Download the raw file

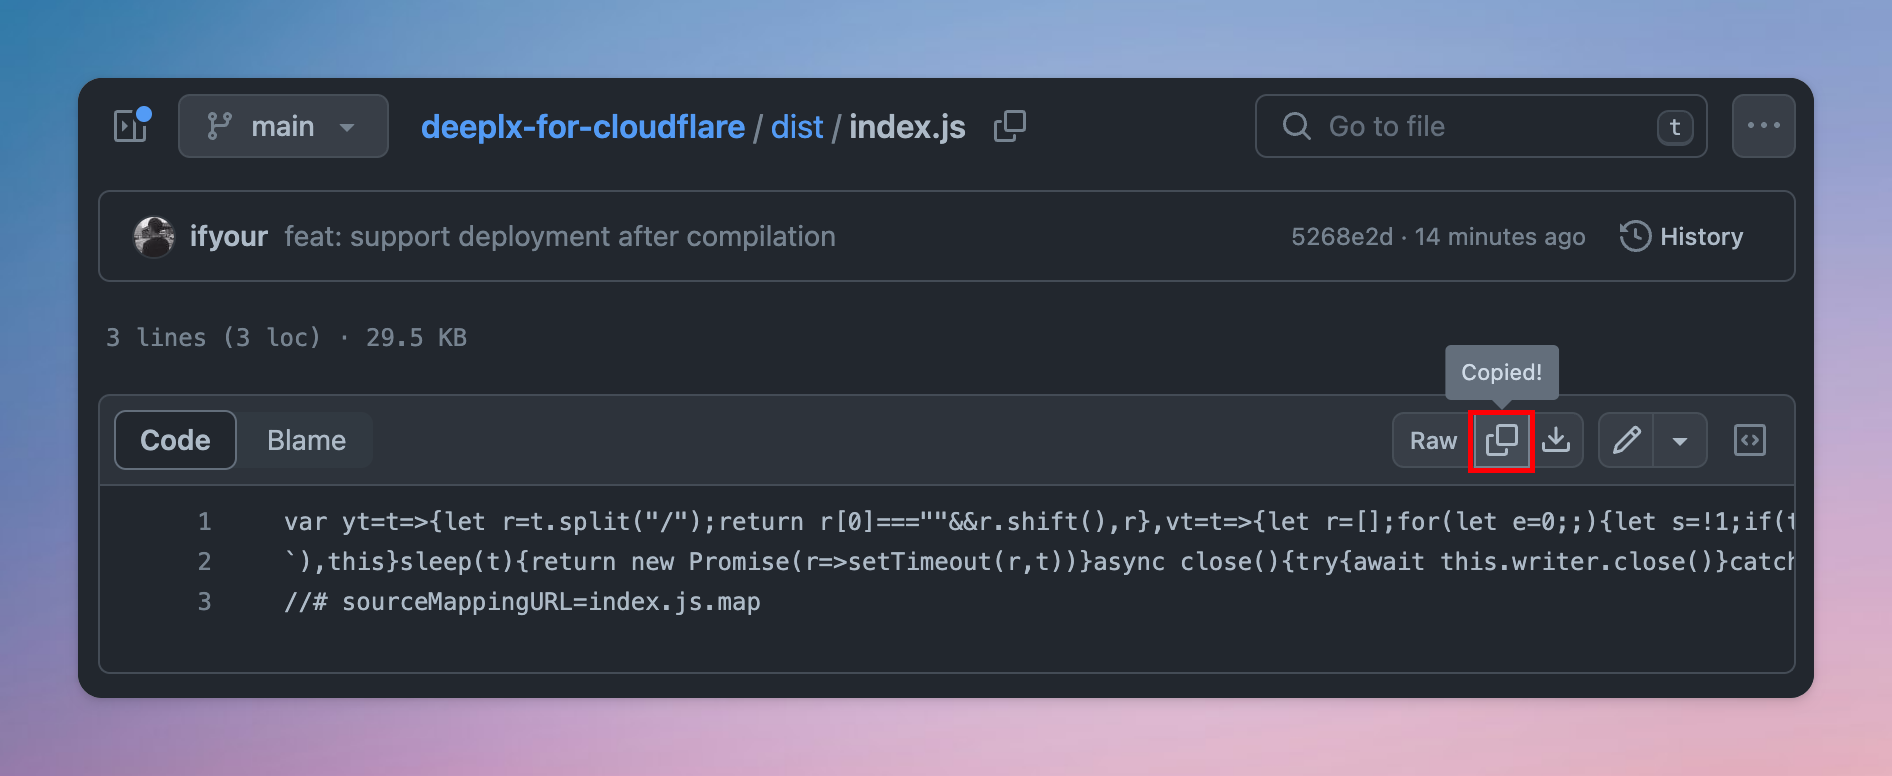pyautogui.click(x=1556, y=440)
